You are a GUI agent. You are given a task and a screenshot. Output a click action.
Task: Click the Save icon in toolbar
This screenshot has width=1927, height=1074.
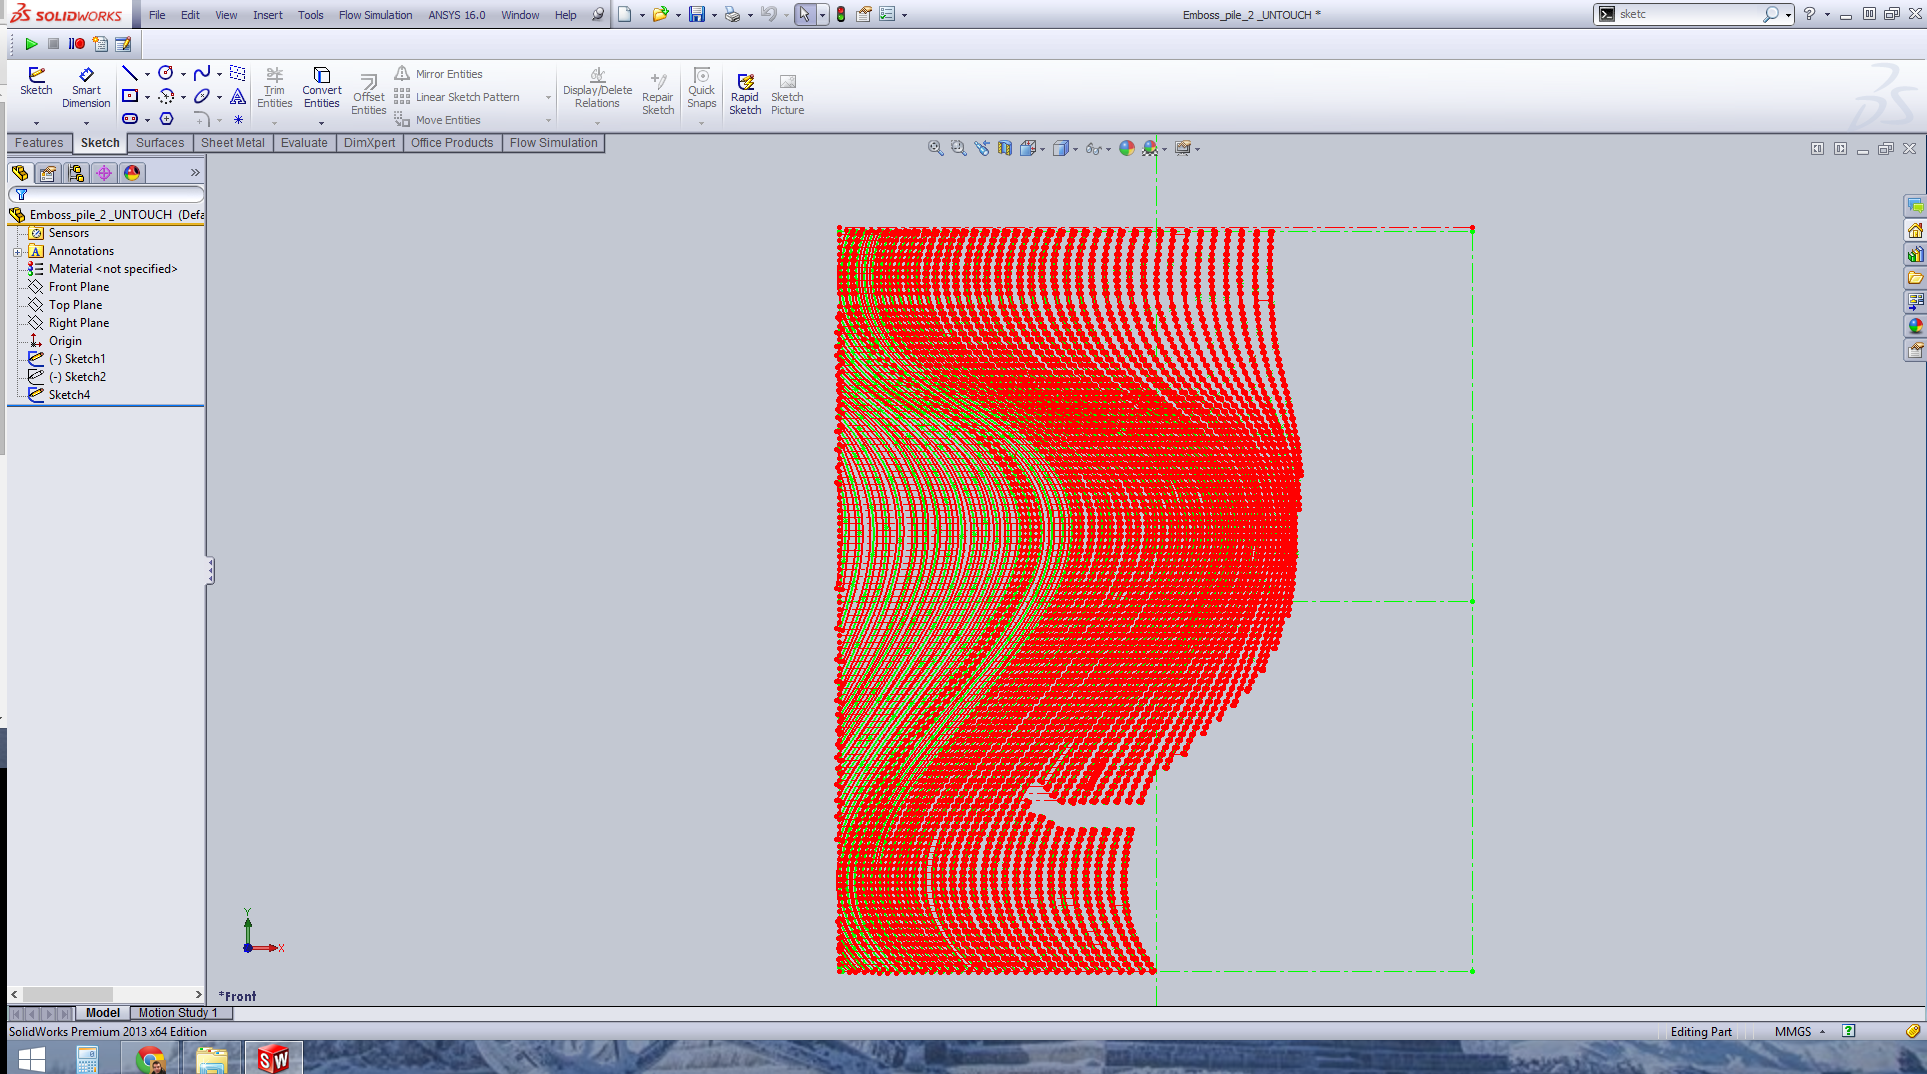697,14
